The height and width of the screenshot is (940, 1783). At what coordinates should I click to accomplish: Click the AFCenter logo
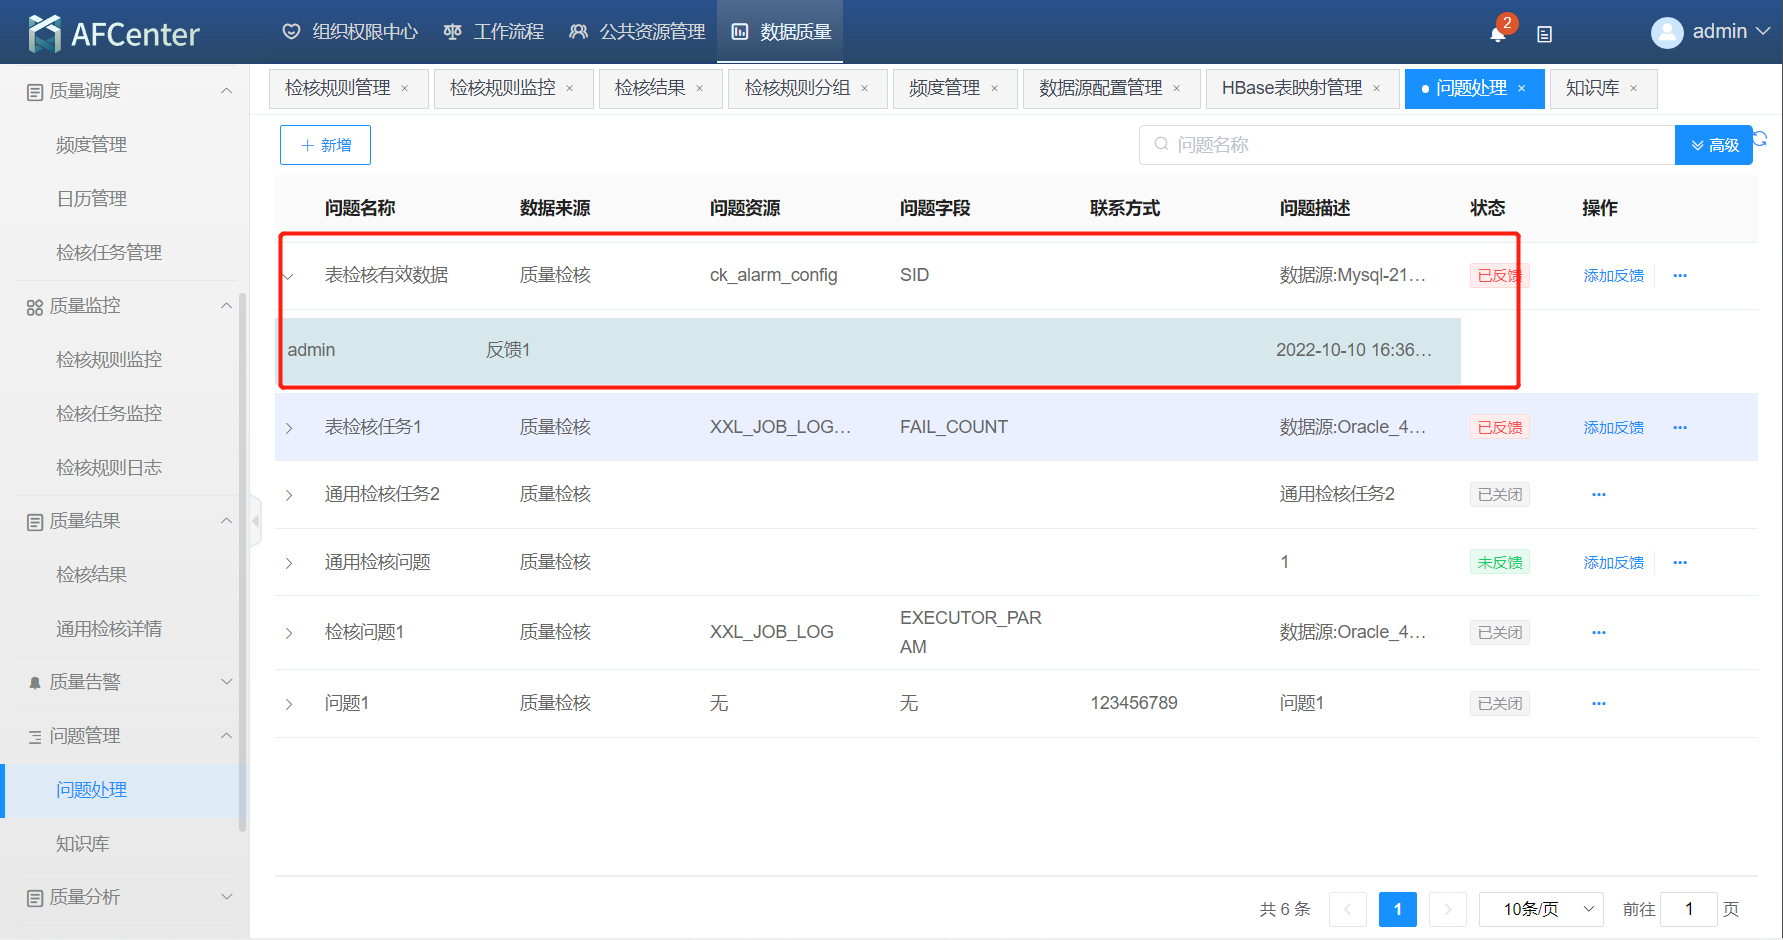114,34
